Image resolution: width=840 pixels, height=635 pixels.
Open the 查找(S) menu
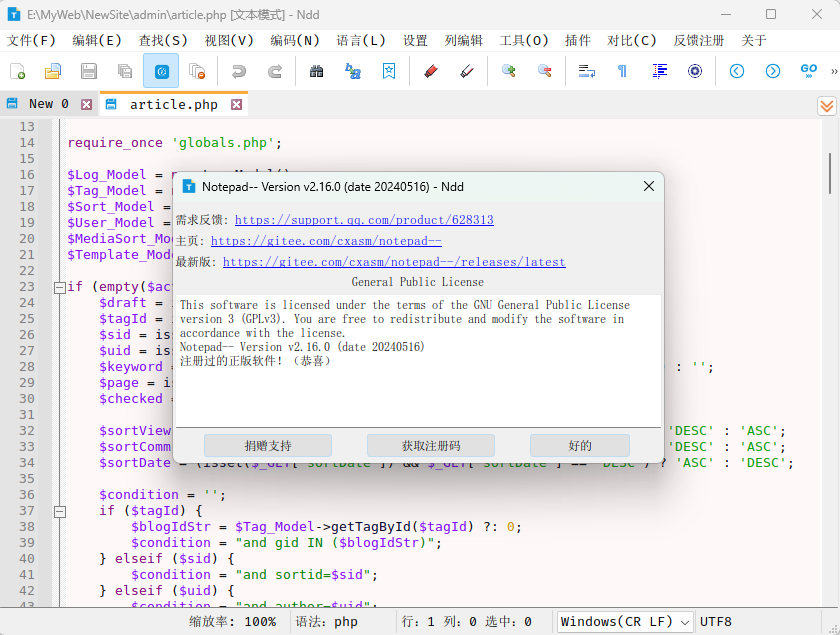(163, 41)
